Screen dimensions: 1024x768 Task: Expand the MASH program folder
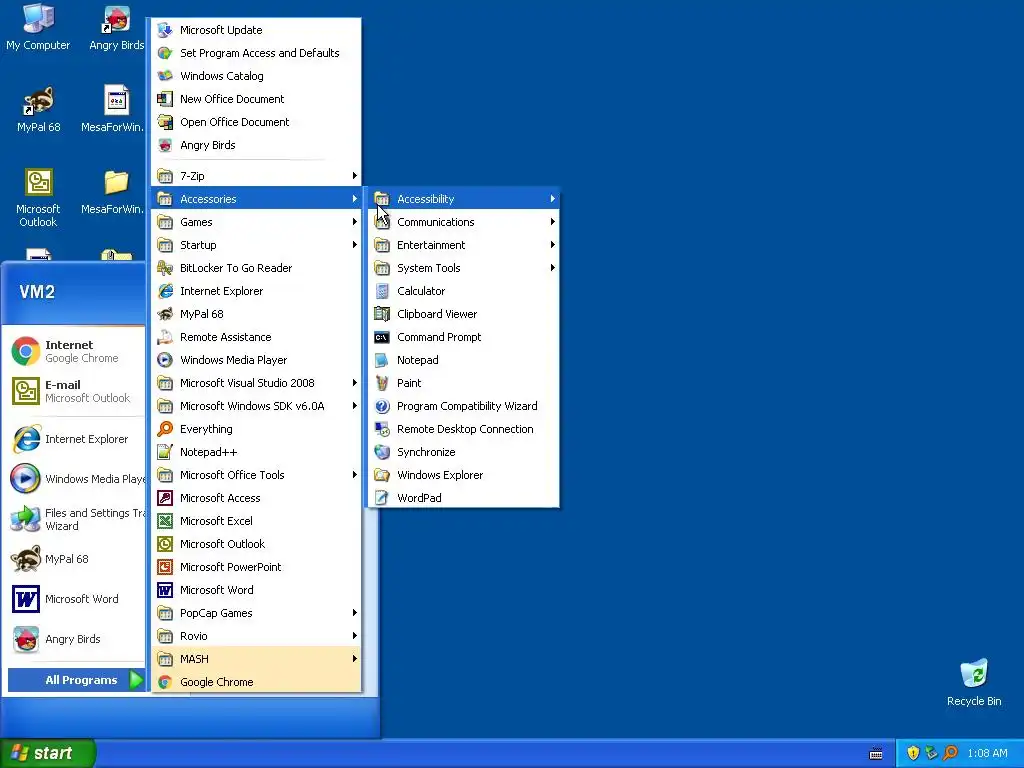256,659
